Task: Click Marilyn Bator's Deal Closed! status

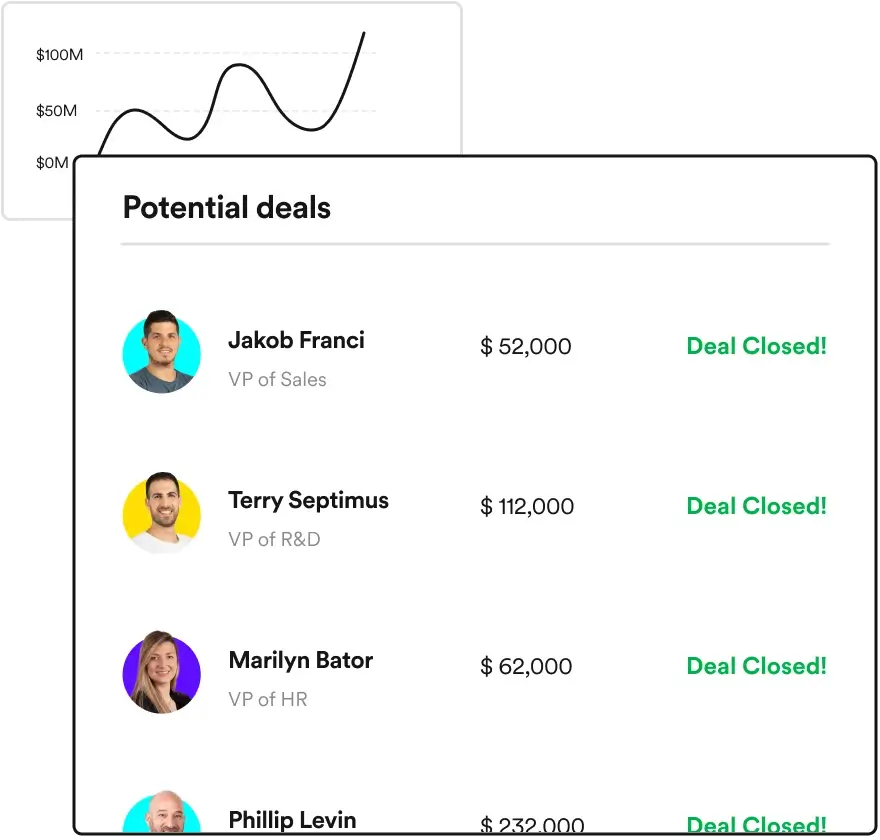Action: 756,666
